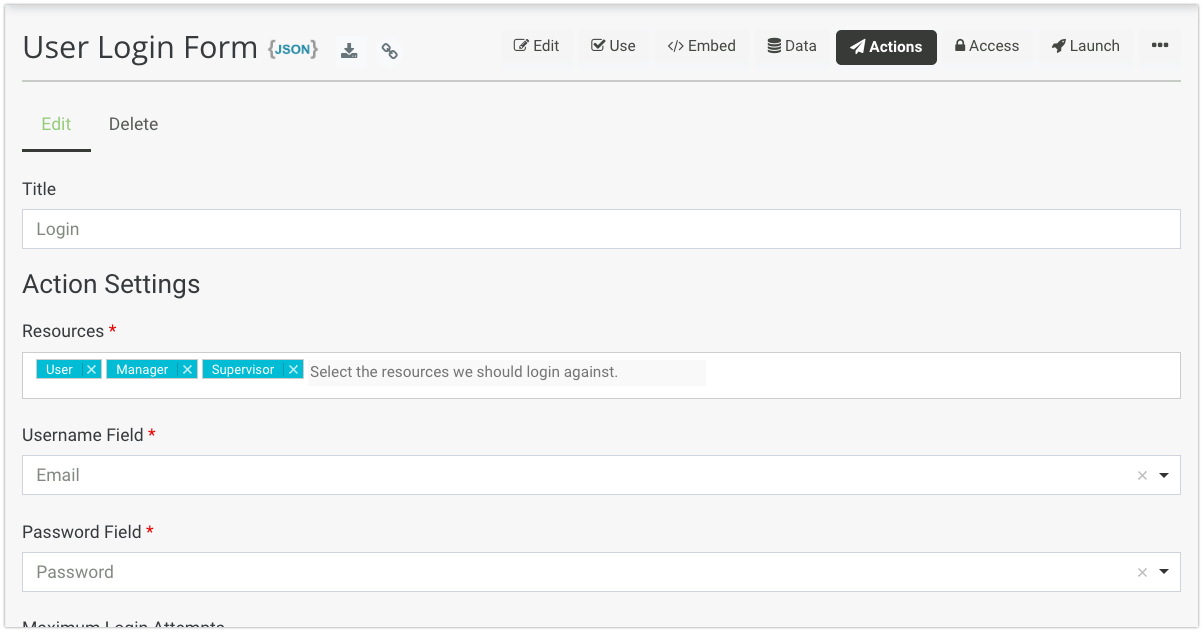The width and height of the screenshot is (1203, 632).
Task: Clear the Username Field selection
Action: pos(1142,476)
